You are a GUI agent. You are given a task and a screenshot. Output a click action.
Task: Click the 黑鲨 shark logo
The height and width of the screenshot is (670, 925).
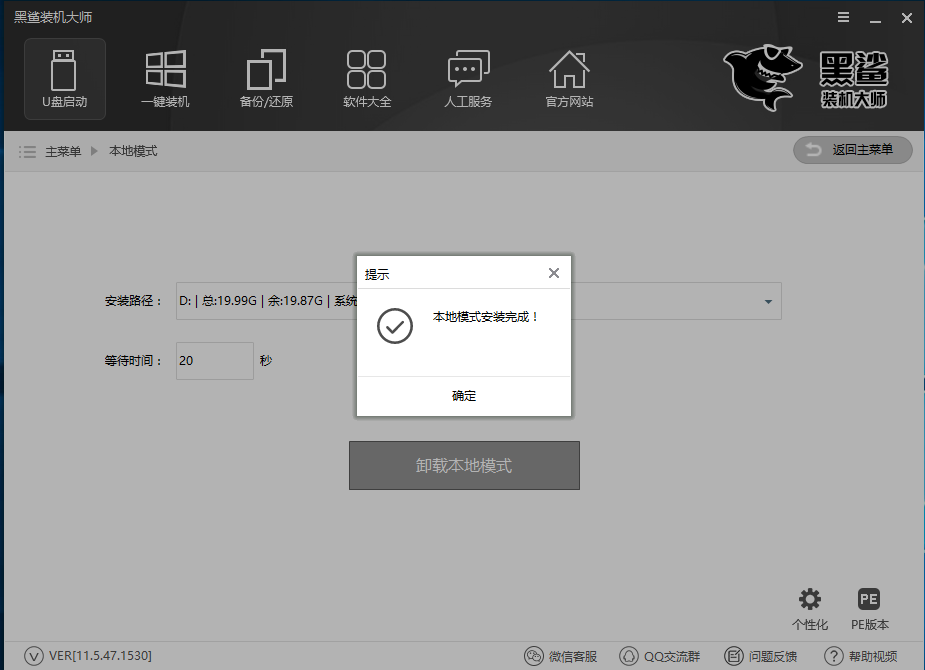[762, 75]
